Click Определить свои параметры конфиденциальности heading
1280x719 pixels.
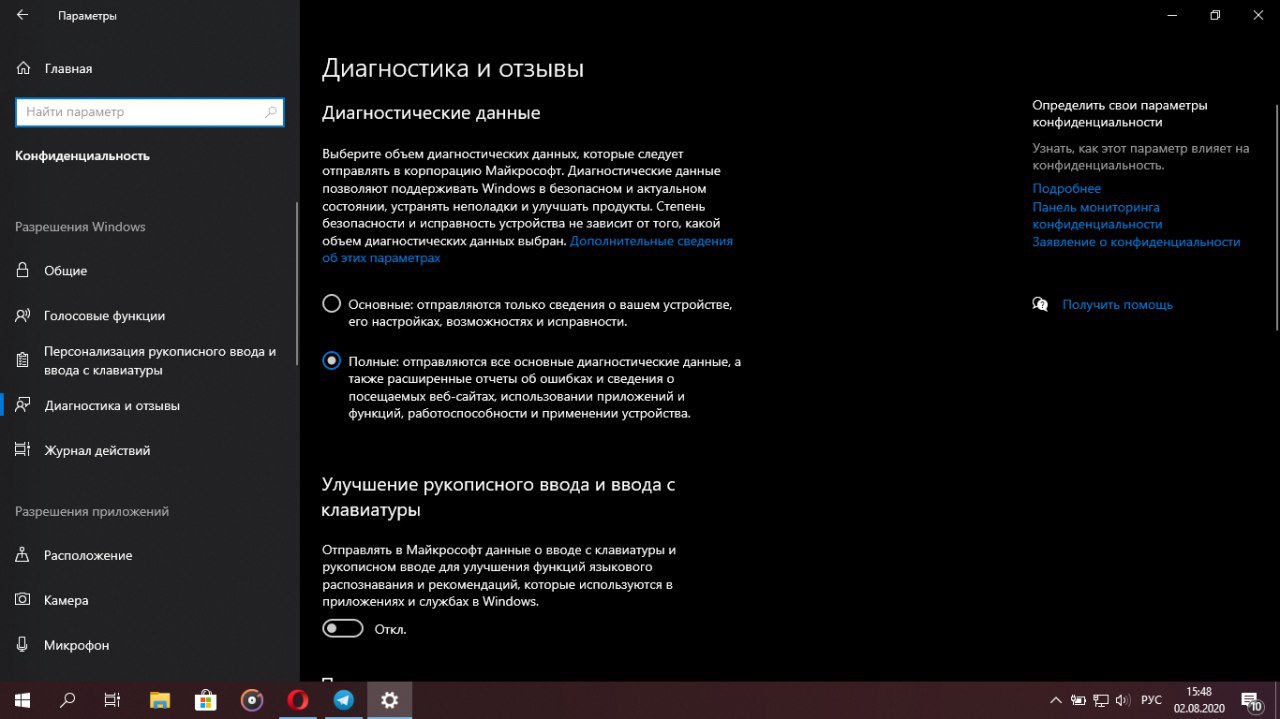[x=1120, y=113]
